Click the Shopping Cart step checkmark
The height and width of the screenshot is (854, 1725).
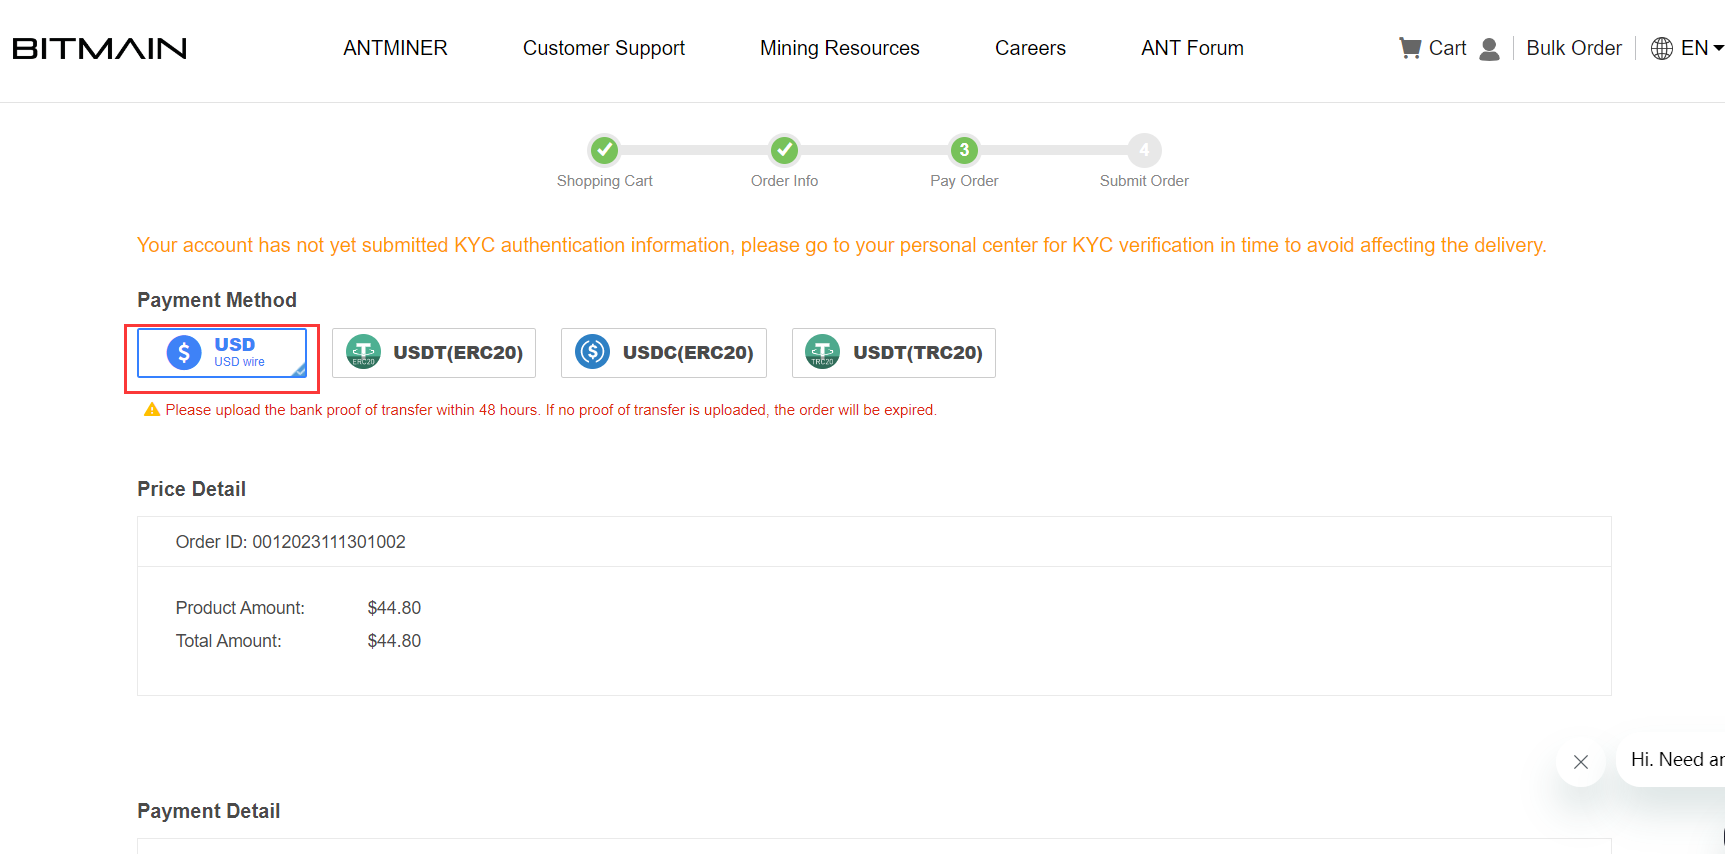pos(604,150)
